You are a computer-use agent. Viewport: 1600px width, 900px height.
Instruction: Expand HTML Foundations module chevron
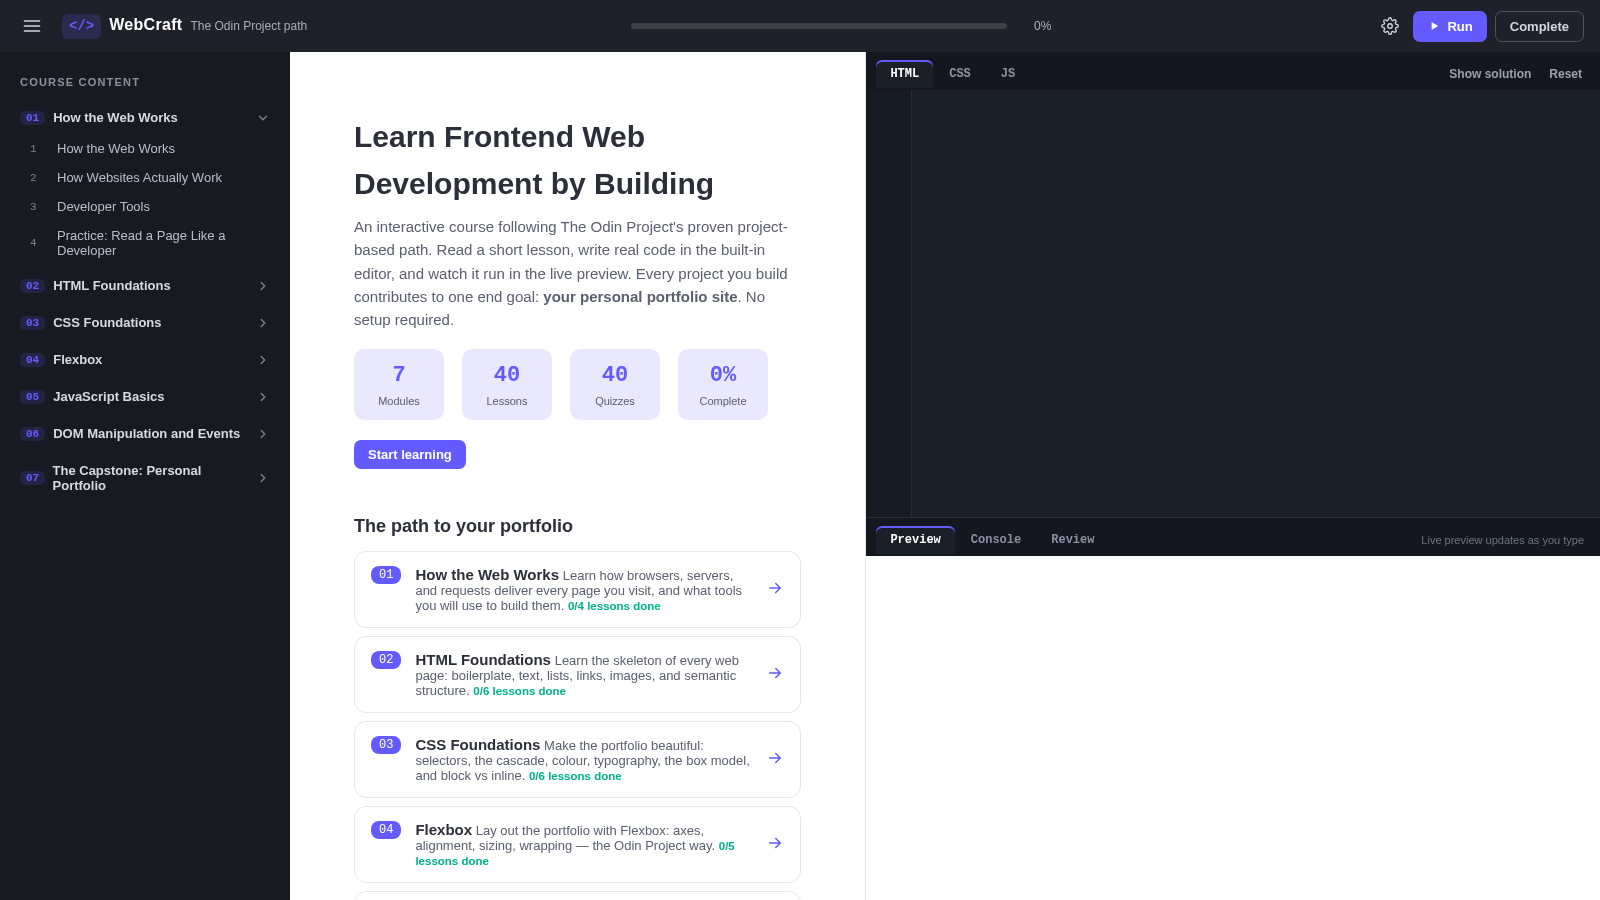pyautogui.click(x=263, y=286)
